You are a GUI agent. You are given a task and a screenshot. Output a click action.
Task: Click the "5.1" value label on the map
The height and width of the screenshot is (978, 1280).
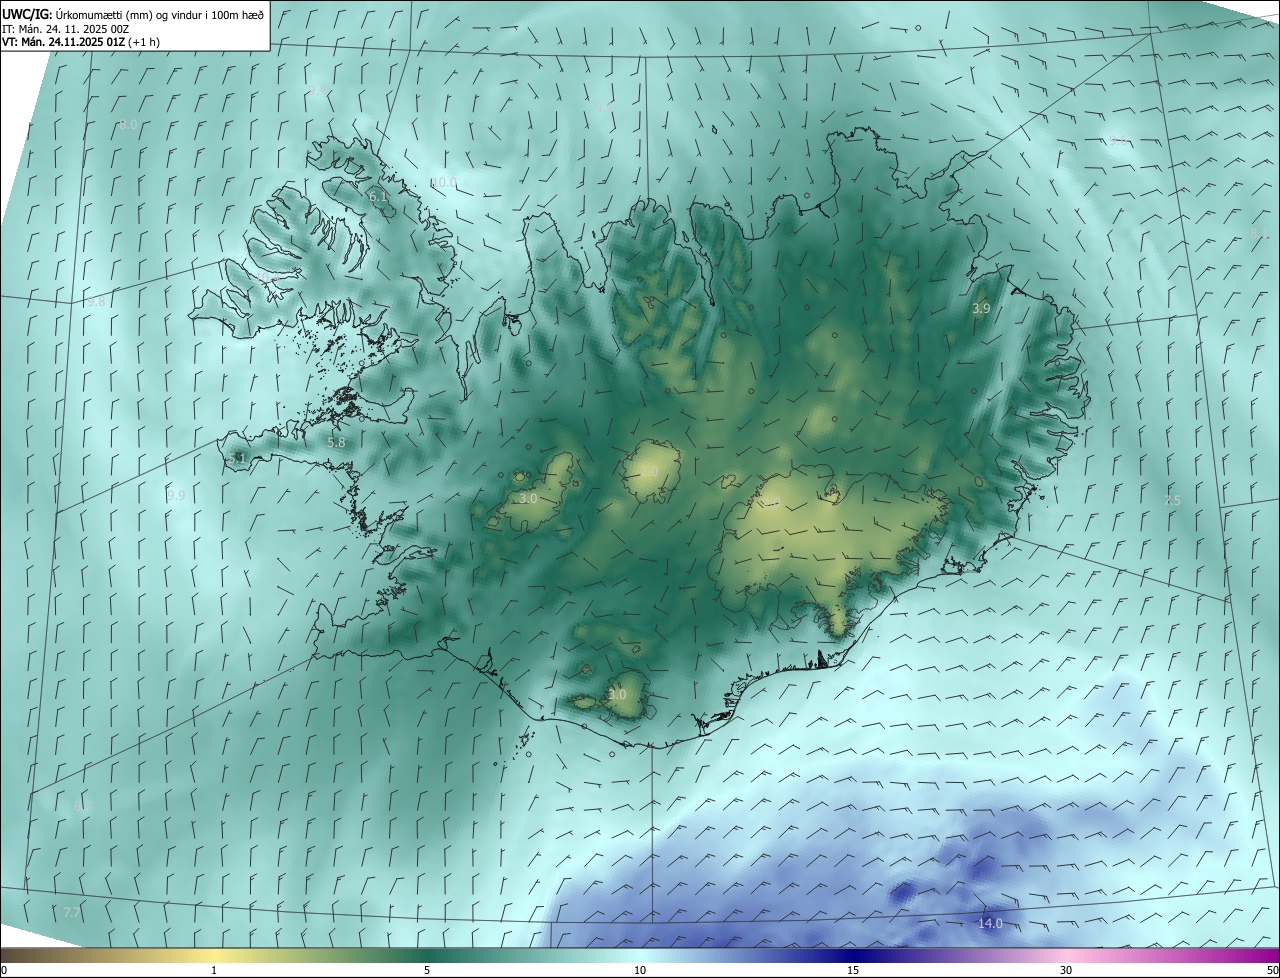[x=236, y=459]
